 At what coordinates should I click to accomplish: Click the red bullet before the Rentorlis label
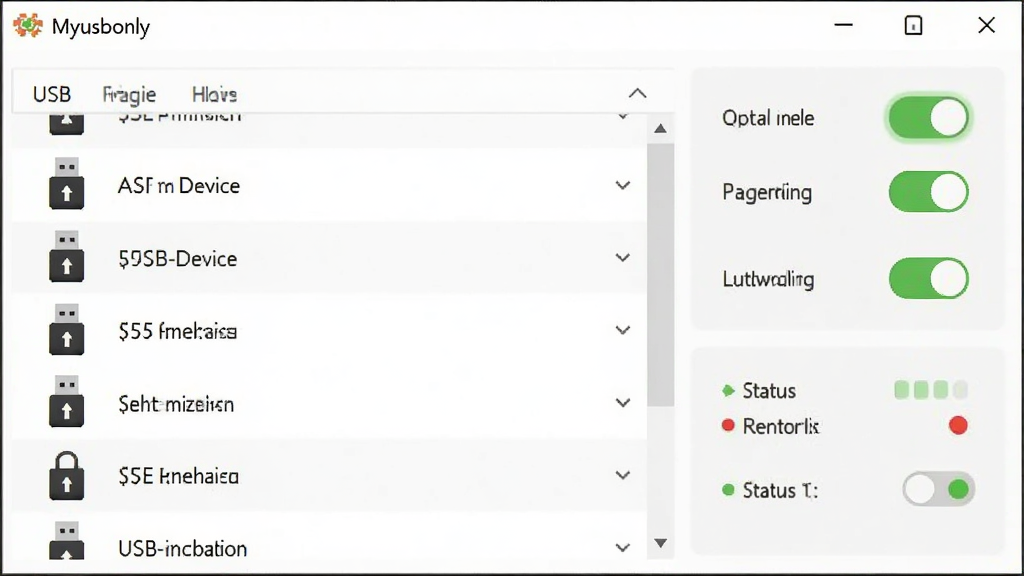pyautogui.click(x=728, y=426)
